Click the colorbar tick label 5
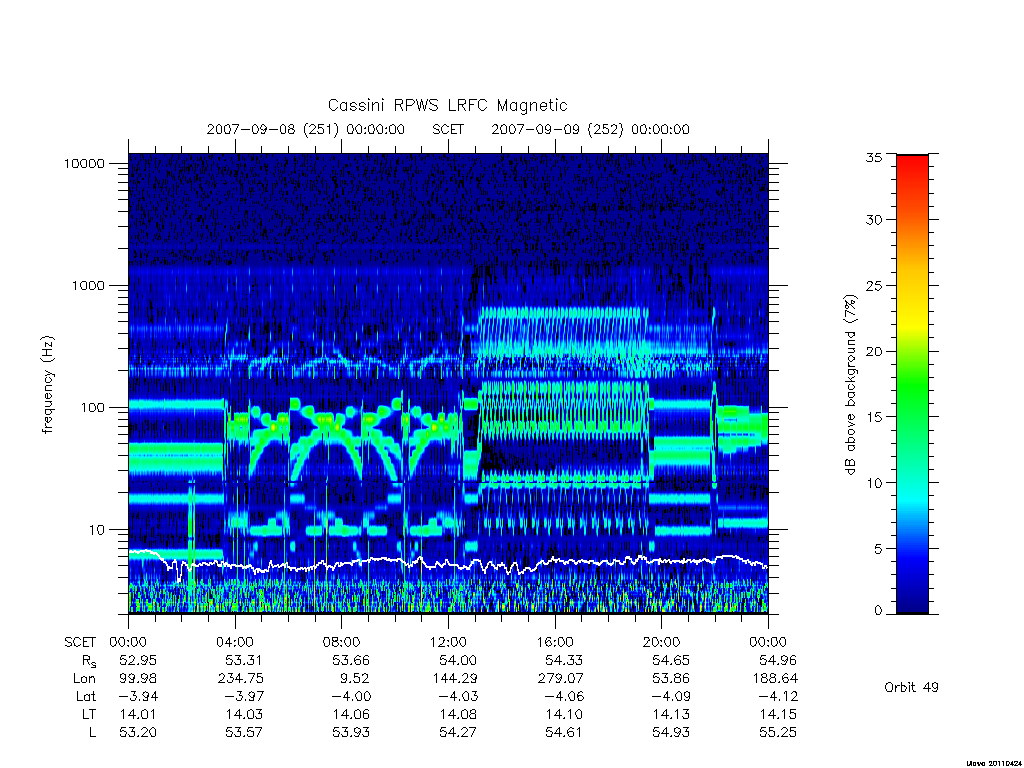 878,549
